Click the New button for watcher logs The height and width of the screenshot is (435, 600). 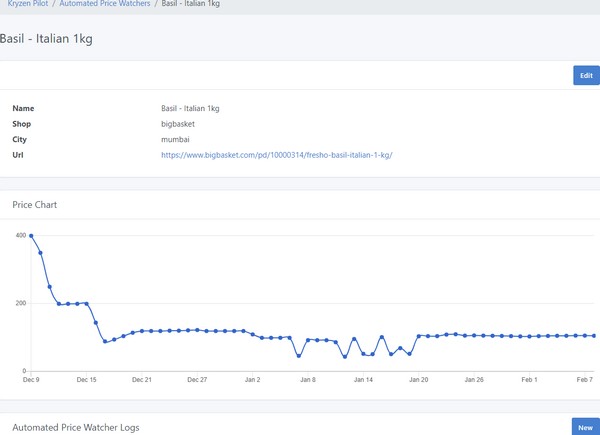[586, 427]
